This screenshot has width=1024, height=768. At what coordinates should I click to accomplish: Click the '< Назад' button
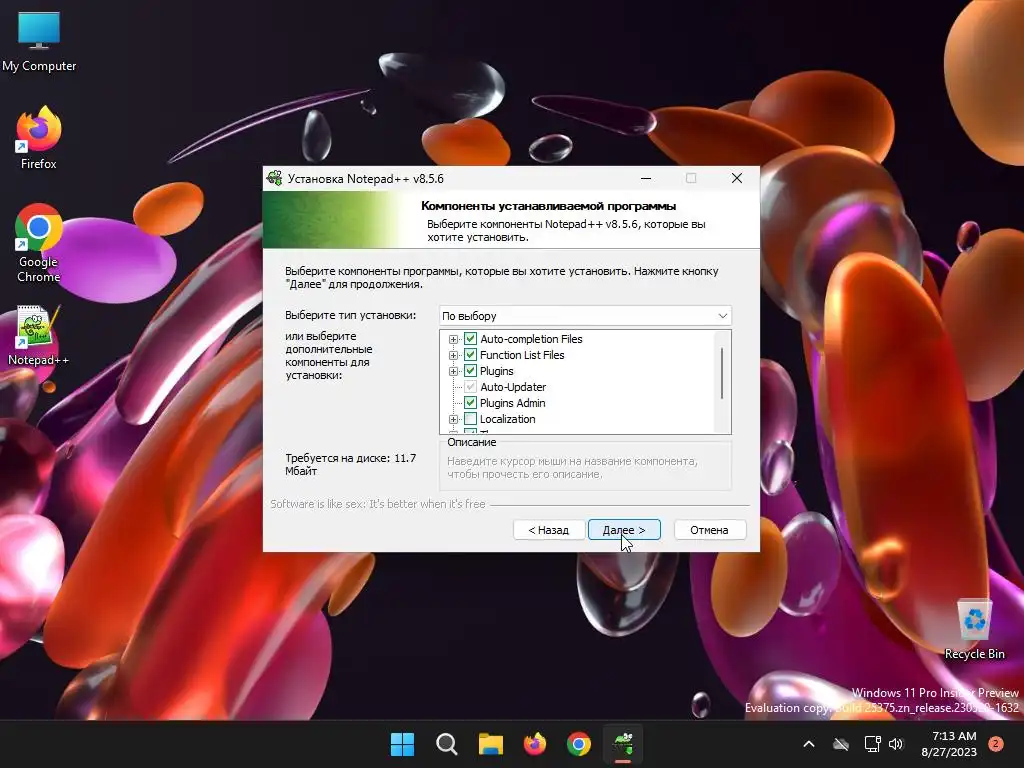tap(549, 530)
